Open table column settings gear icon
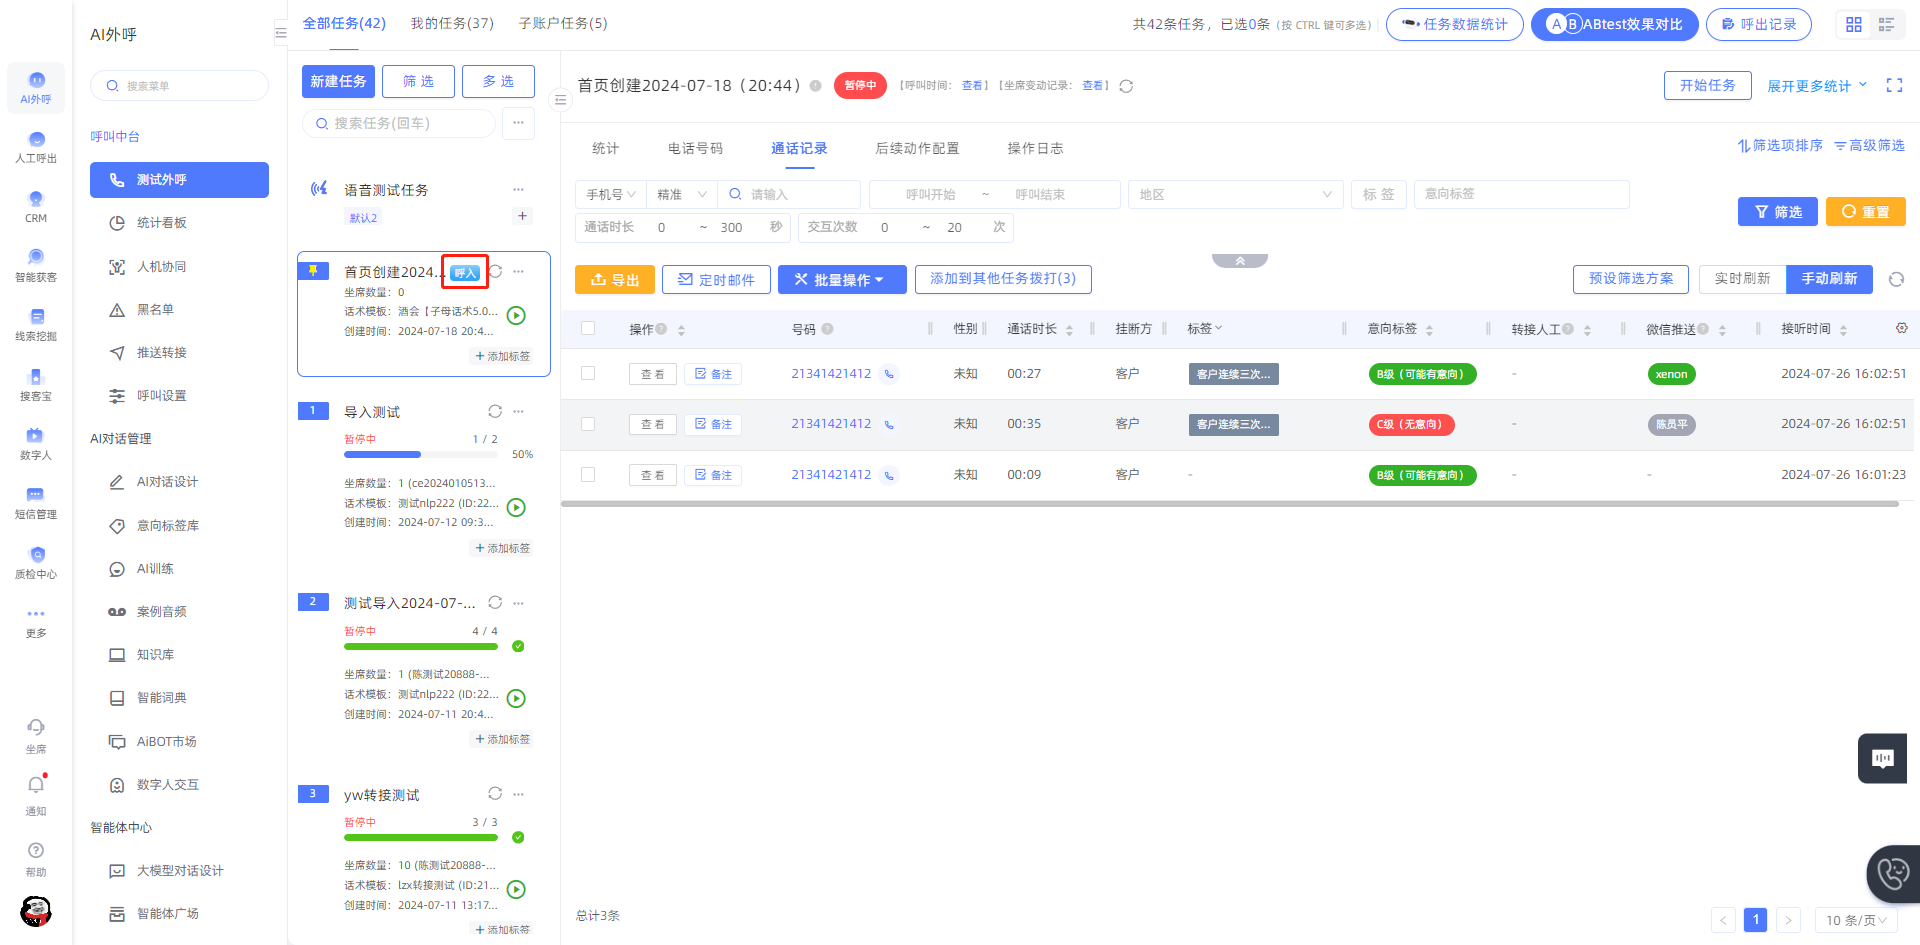 coord(1901,328)
